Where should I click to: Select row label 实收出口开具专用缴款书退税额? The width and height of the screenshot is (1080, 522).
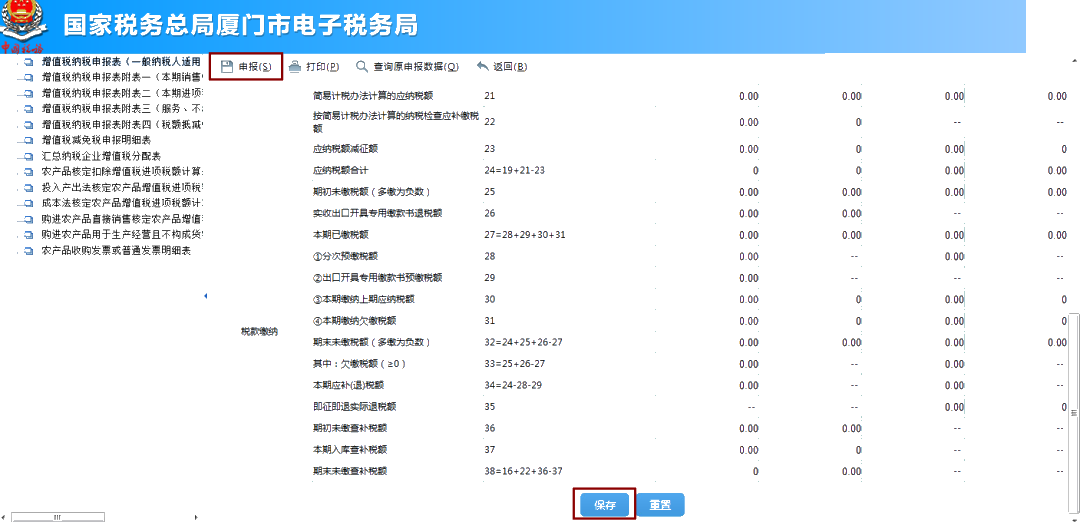377,213
